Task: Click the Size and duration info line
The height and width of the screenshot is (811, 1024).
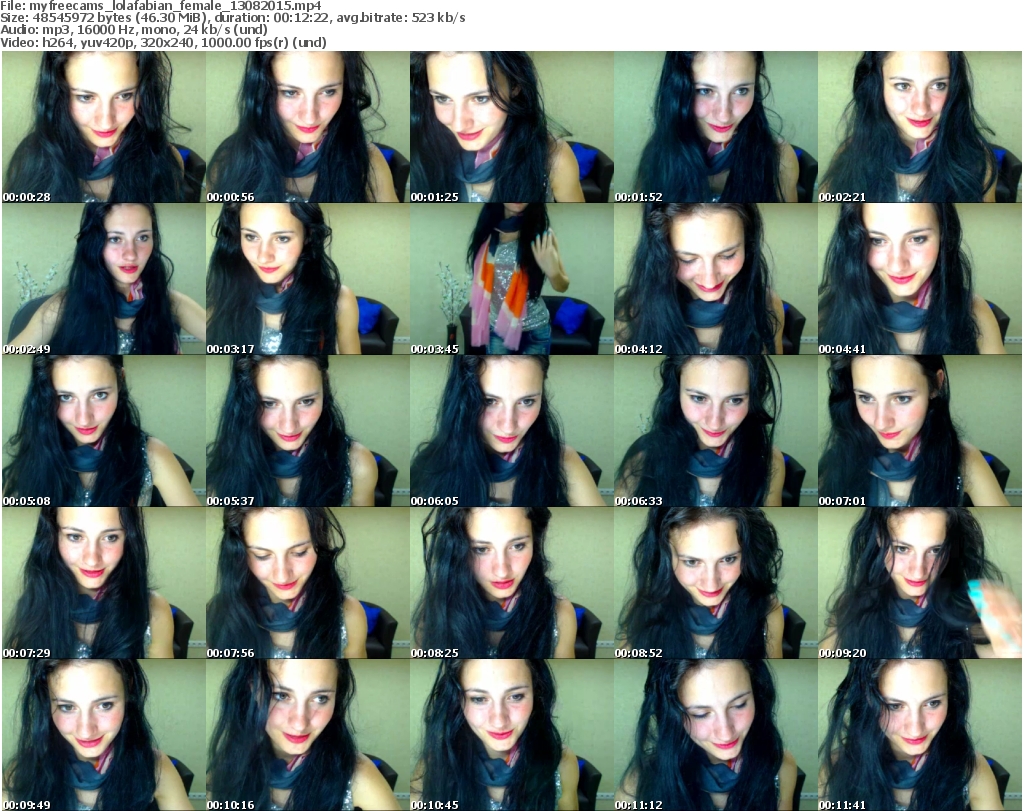Action: pos(232,18)
